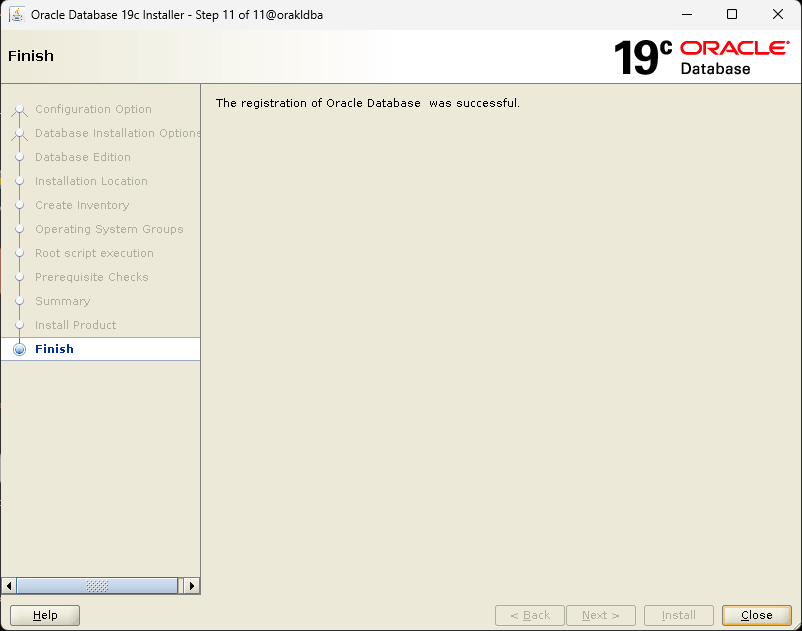The image size is (802, 631).
Task: Click the Java installer icon in title bar
Action: pos(17,14)
